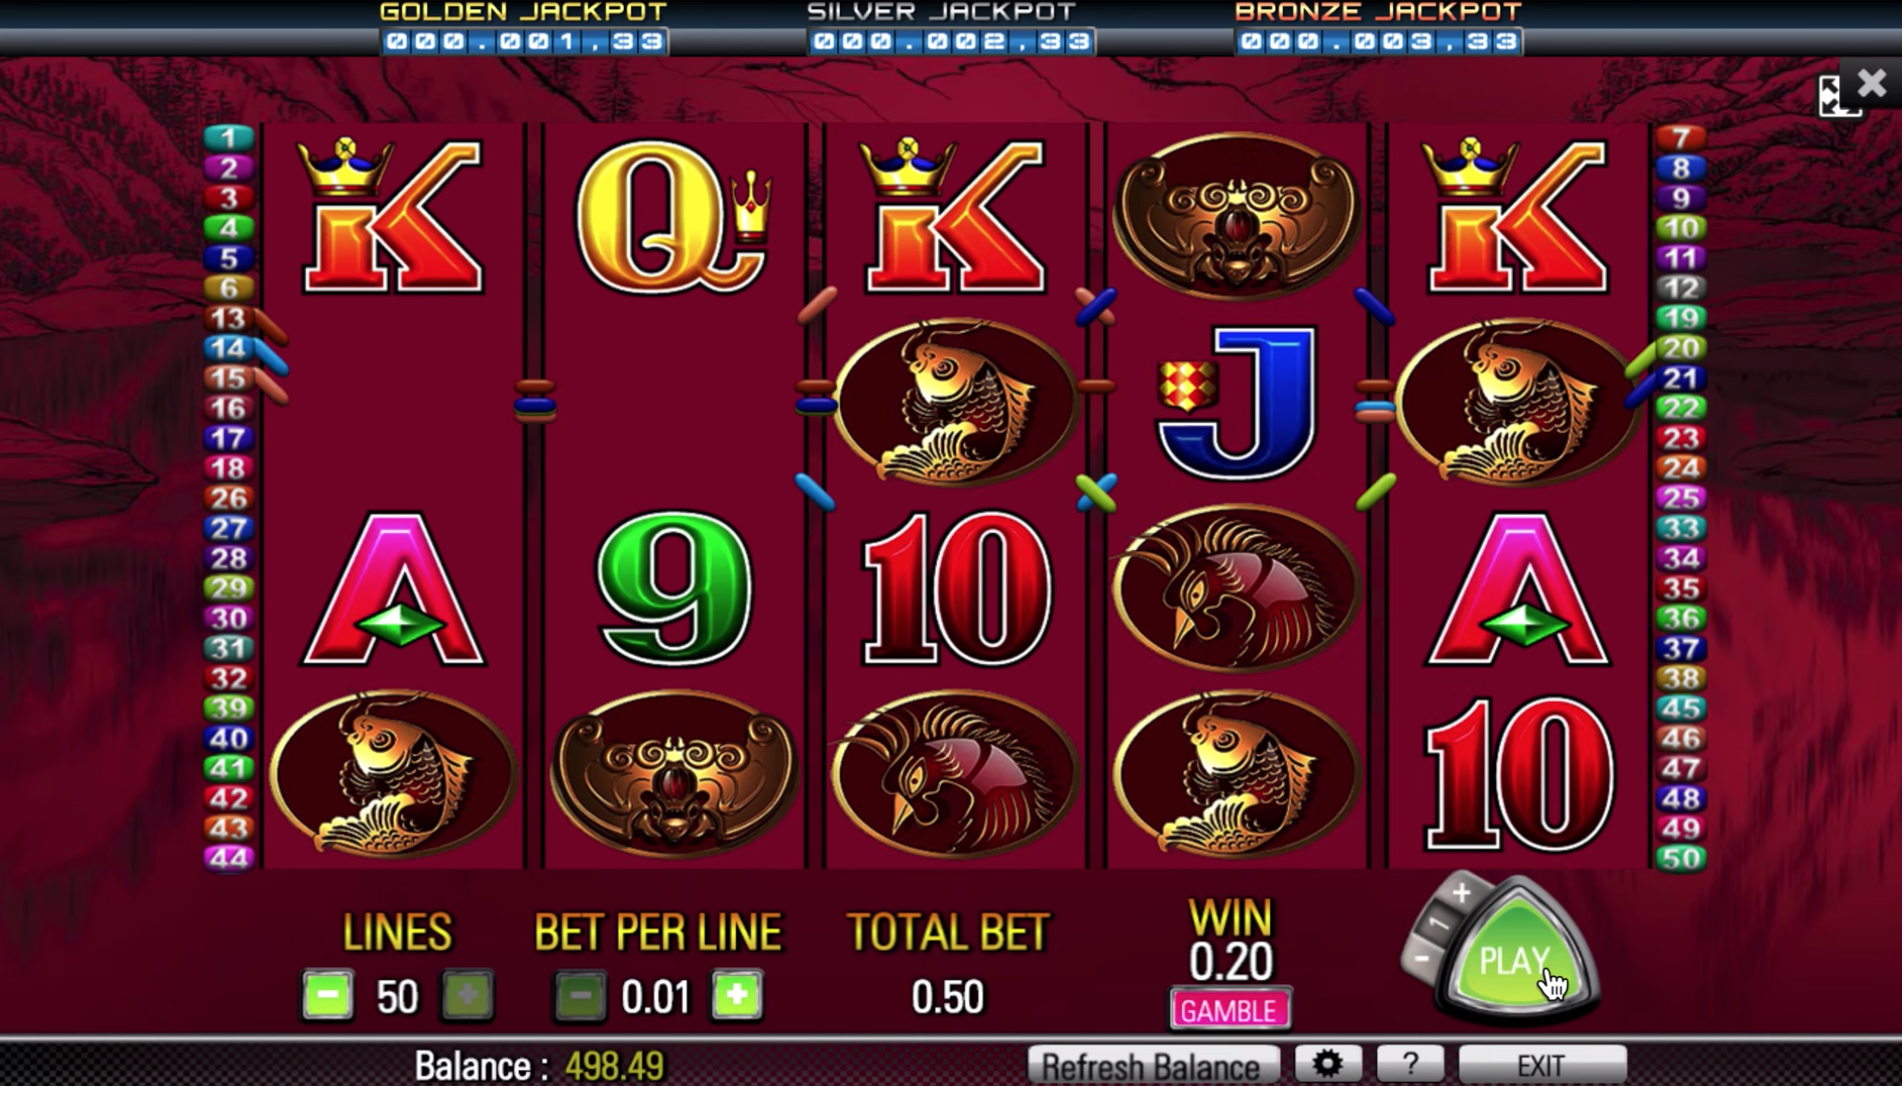This screenshot has height=1108, width=1904.
Task: Open the settings gear icon
Action: (x=1328, y=1064)
